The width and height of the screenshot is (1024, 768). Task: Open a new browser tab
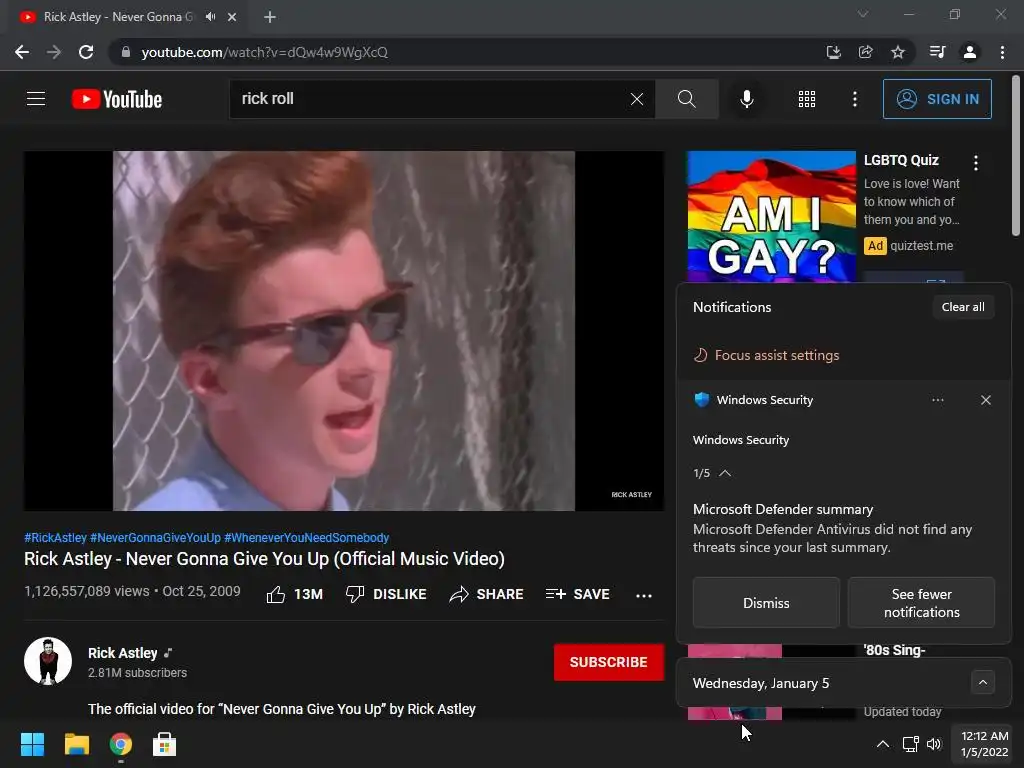click(270, 17)
